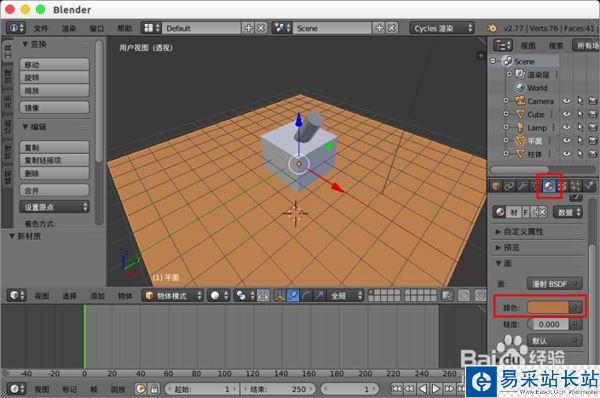This screenshot has width=600, height=398.
Task: Select the rotate manipulator arc icon
Action: click(306, 295)
